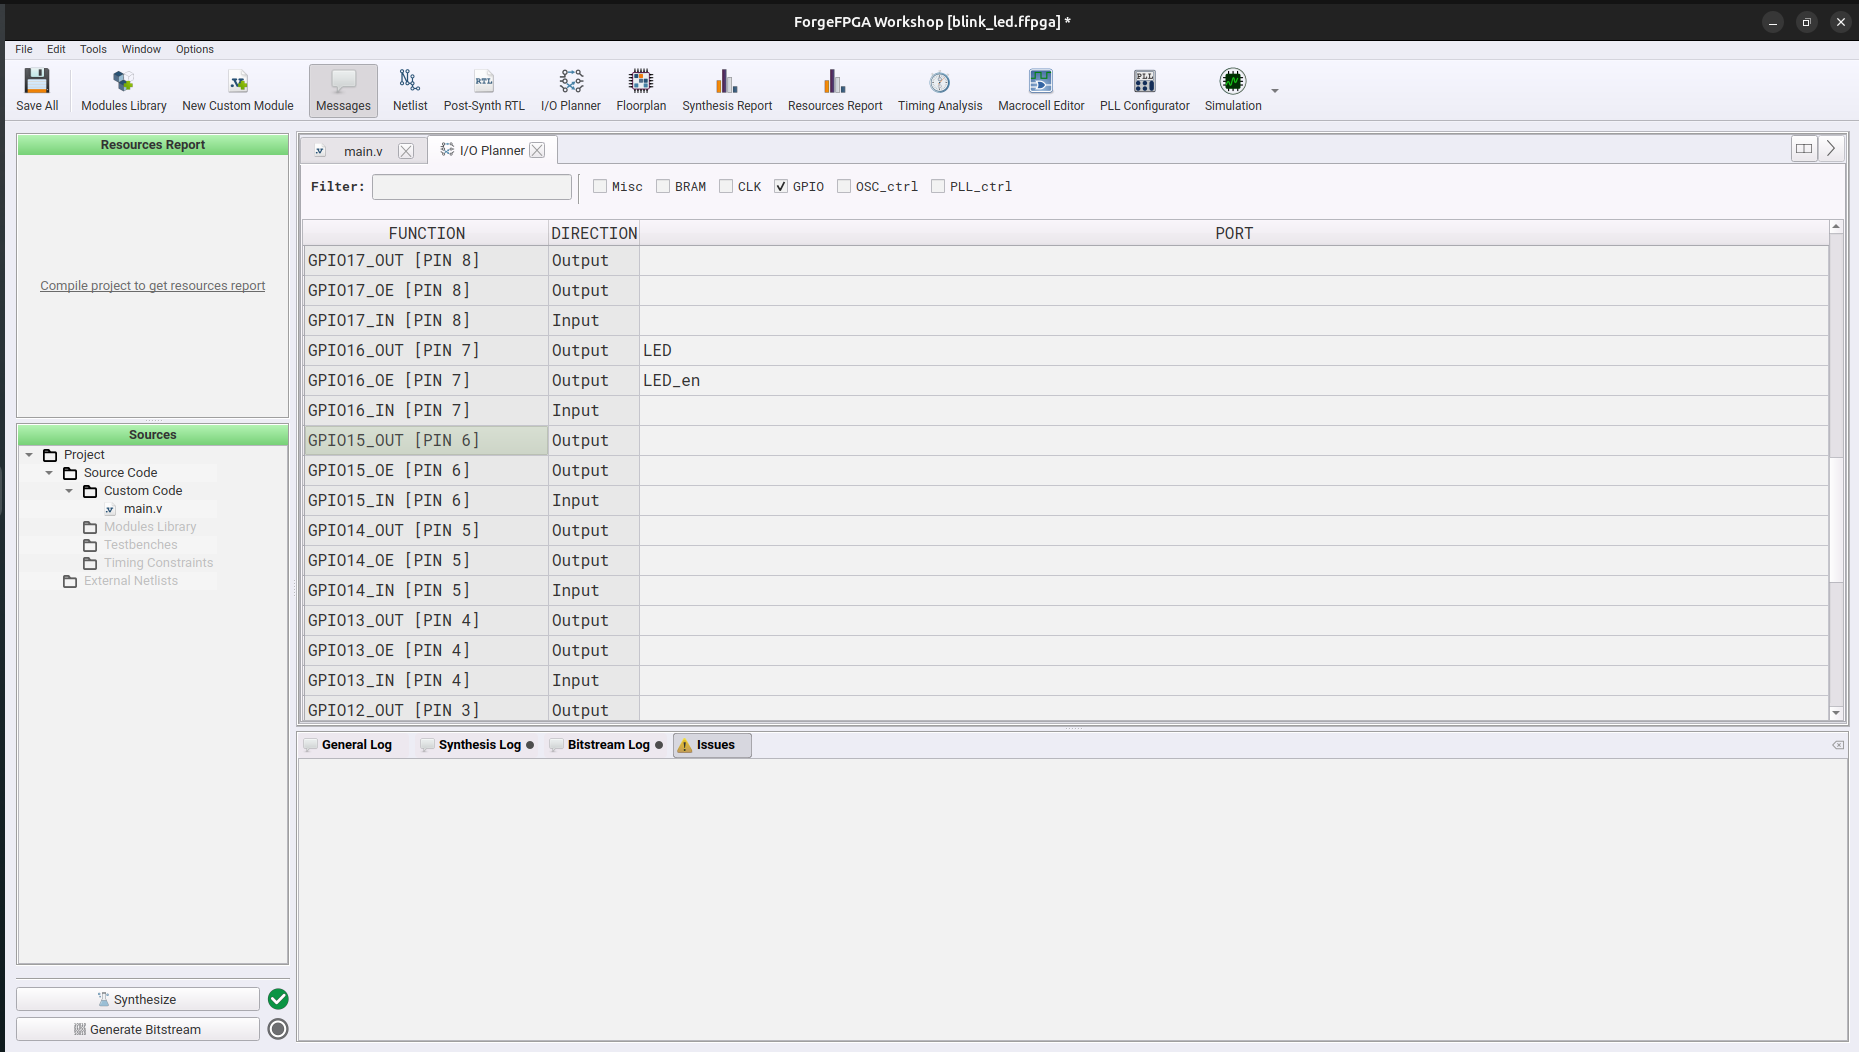Open the Tools menu
Viewport: 1859px width, 1052px height.
(x=93, y=49)
